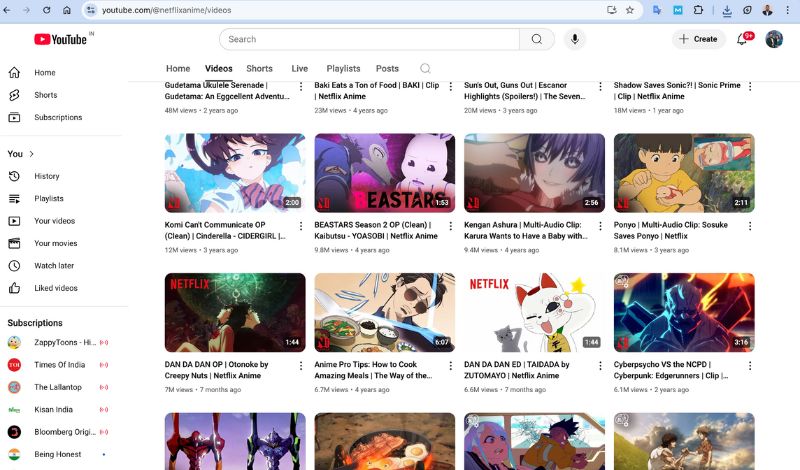Screen dimensions: 800x470
Task: Open The Lallantop subscription channel
Action: coord(58,387)
